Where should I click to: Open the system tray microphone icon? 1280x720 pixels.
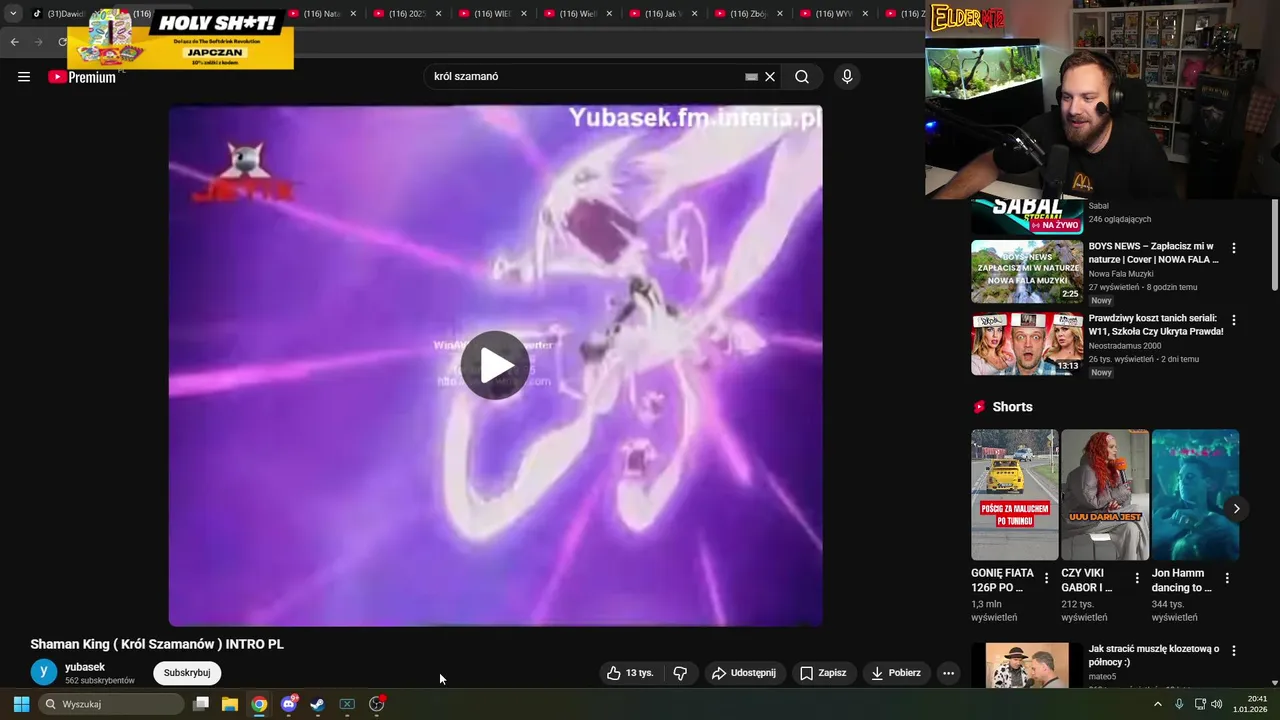(1179, 704)
